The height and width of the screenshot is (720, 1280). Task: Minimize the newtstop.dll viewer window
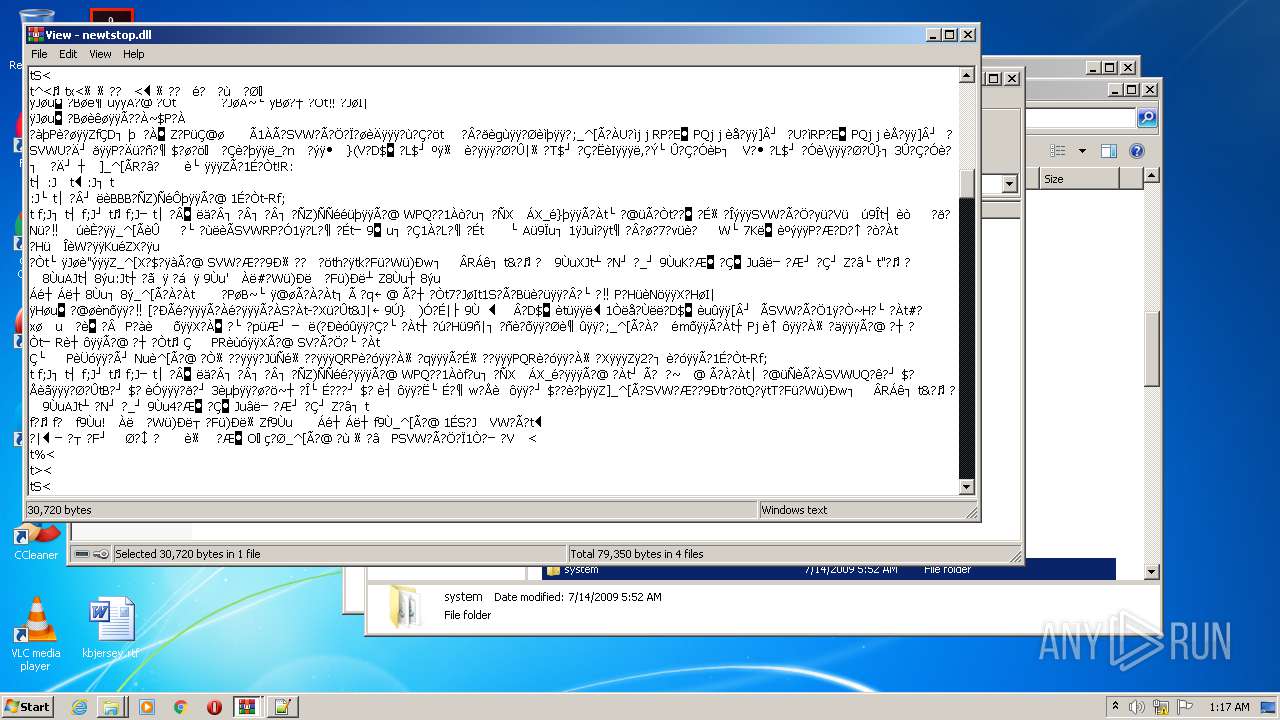coord(933,35)
